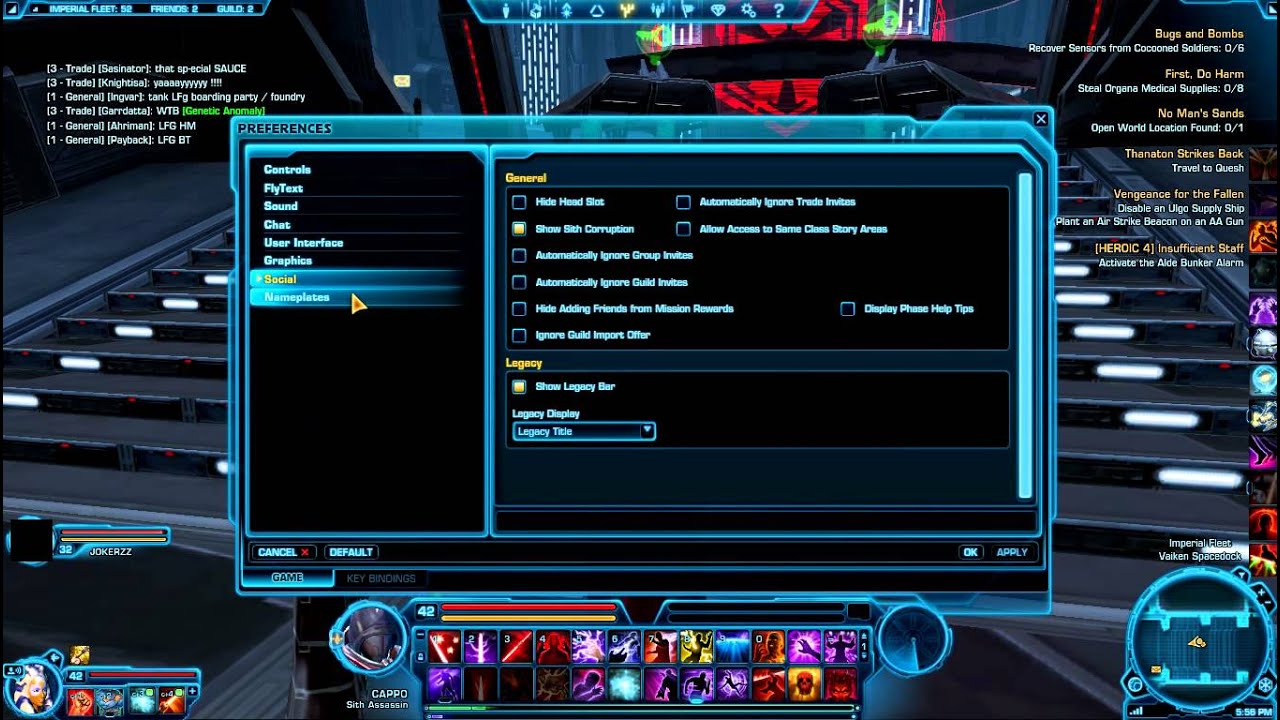Enable Automatically Ignore Trade Invites
1280x720 pixels.
[x=683, y=202]
